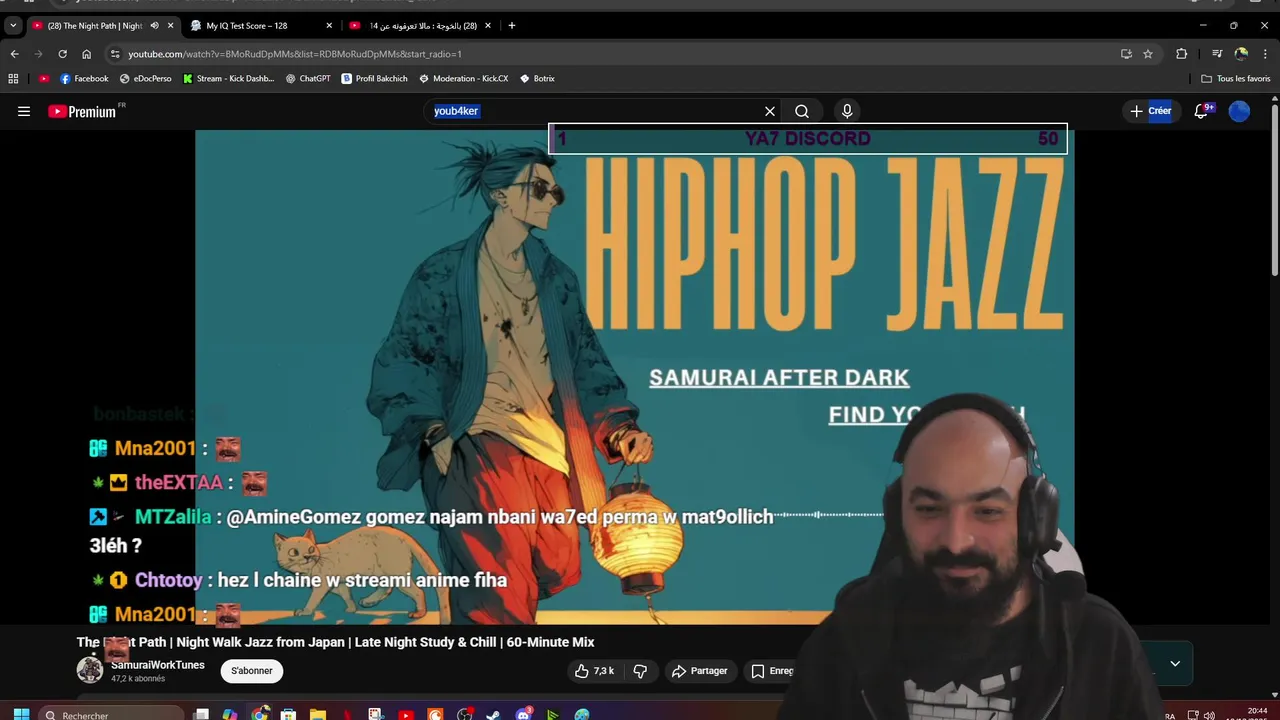Expand the playlist panel chevron

[1175, 663]
